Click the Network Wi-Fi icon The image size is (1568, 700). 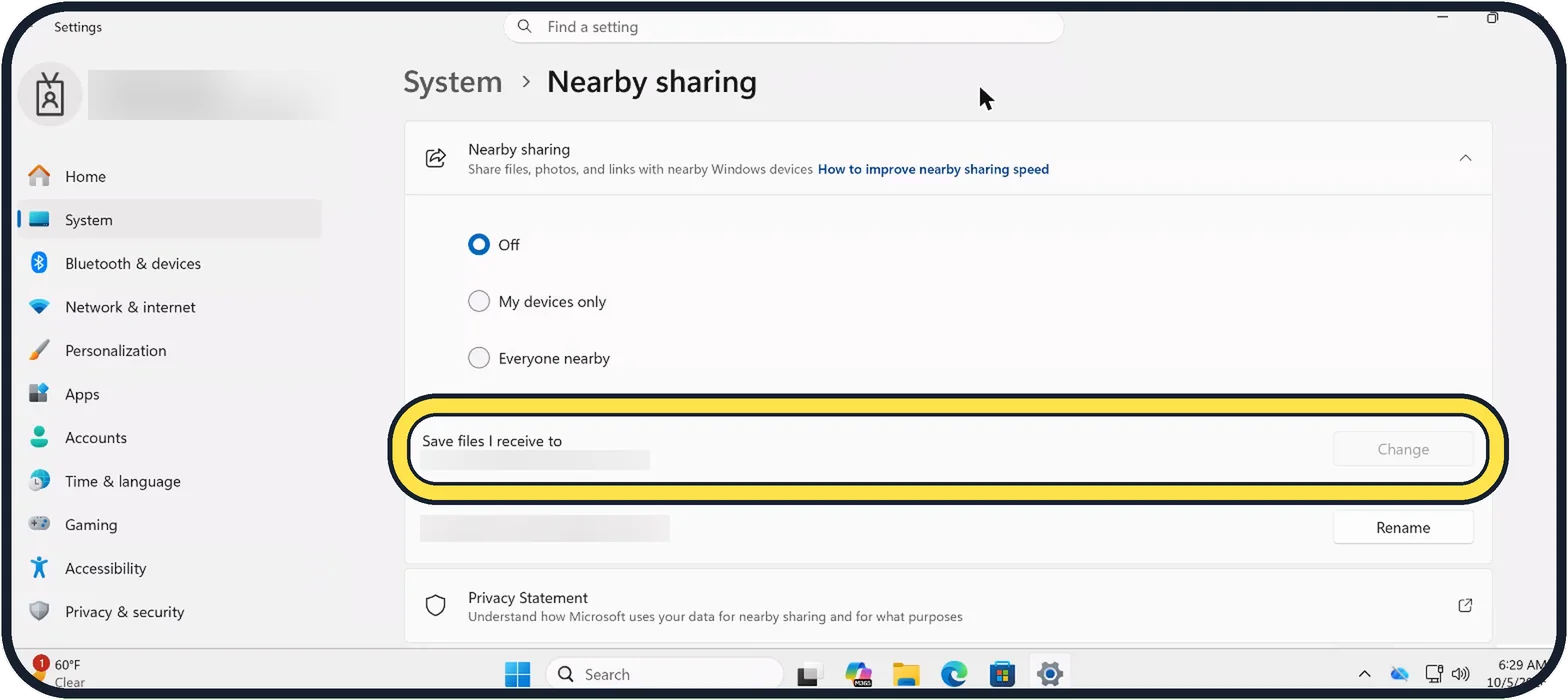pyautogui.click(x=39, y=307)
